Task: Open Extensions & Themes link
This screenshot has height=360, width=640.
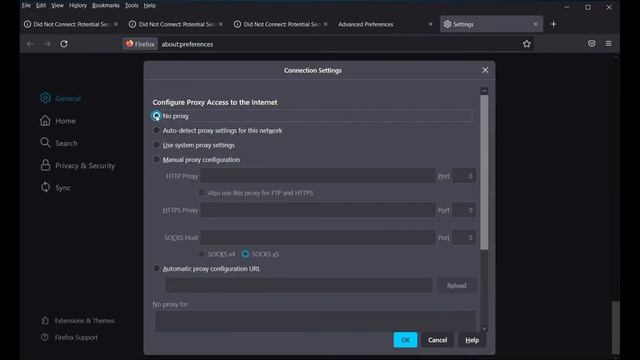Action: coord(78,321)
